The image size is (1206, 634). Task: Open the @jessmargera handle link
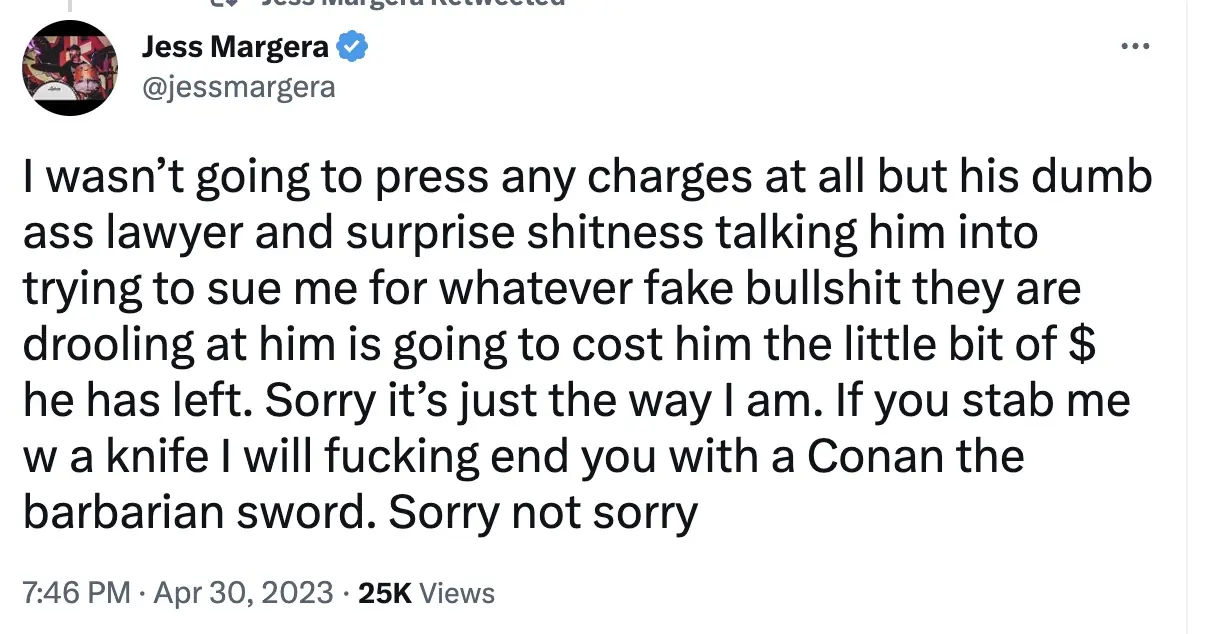239,87
